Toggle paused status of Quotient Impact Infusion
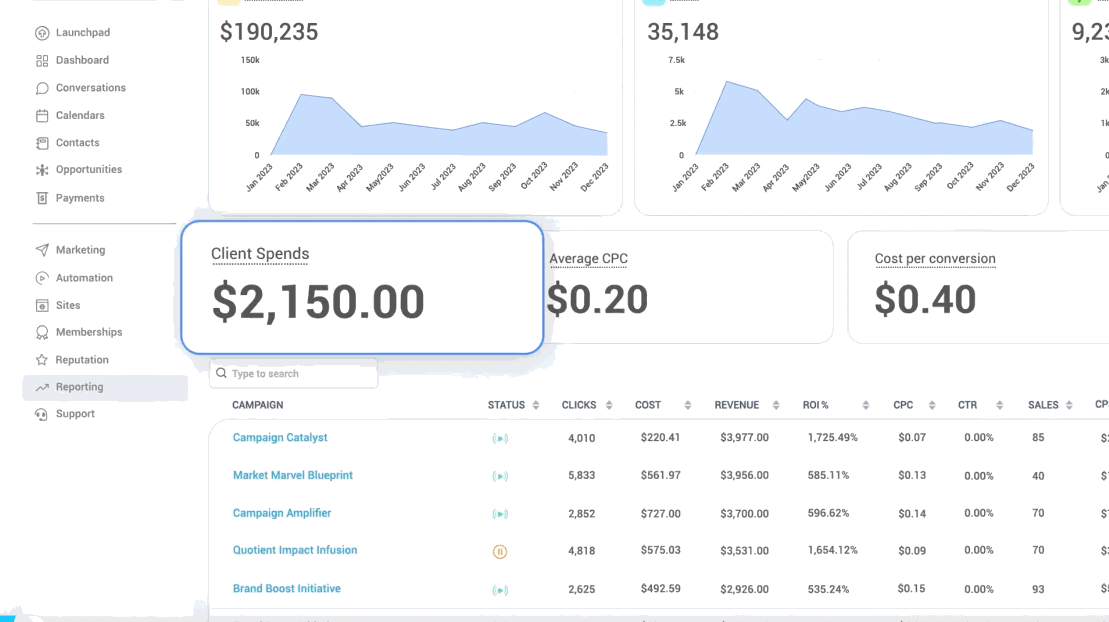Viewport: 1109px width, 622px height. [x=500, y=551]
